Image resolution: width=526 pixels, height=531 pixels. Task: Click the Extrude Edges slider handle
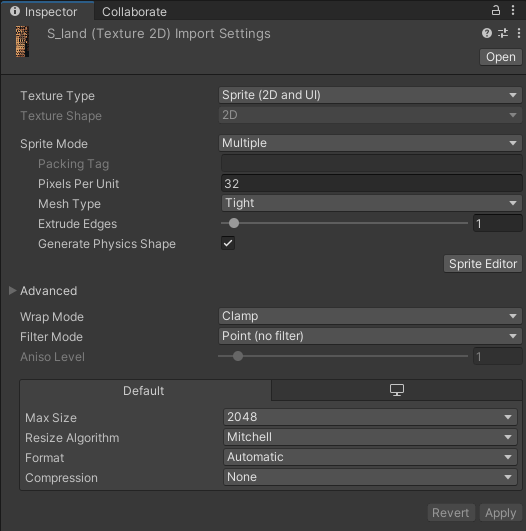(234, 223)
